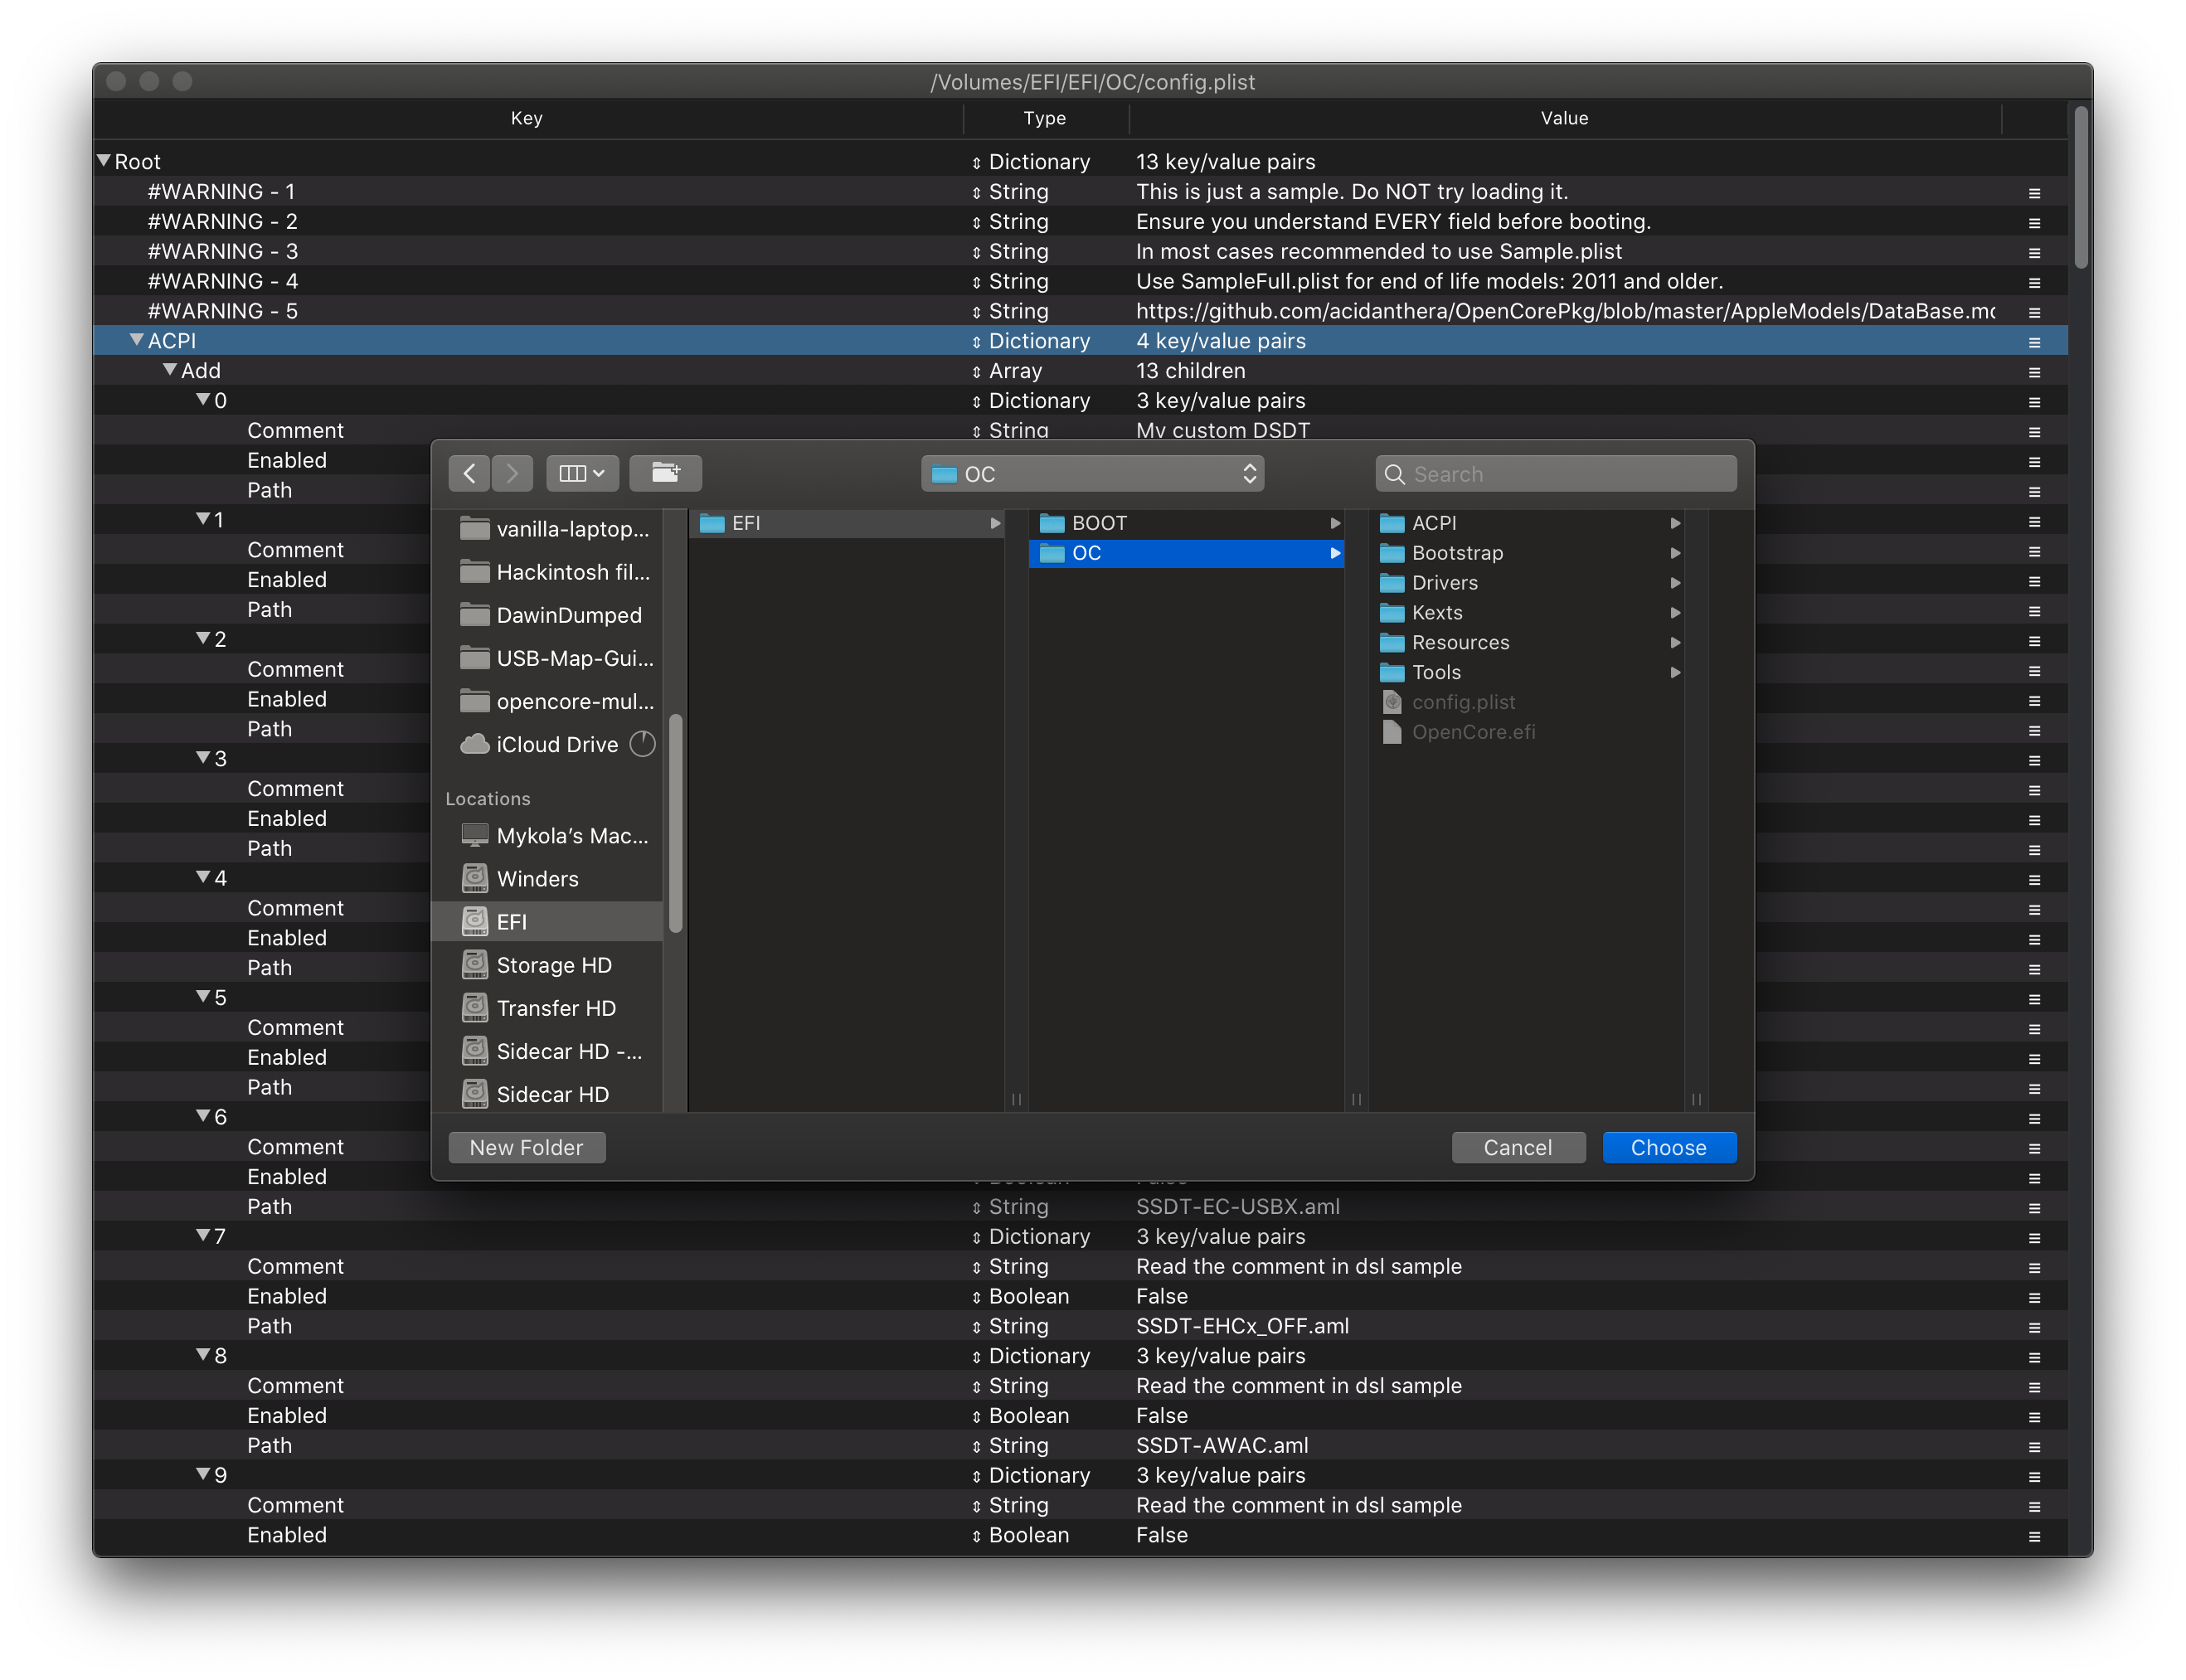The image size is (2186, 1680).
Task: Collapse the Root disclosure triangle
Action: 104,161
